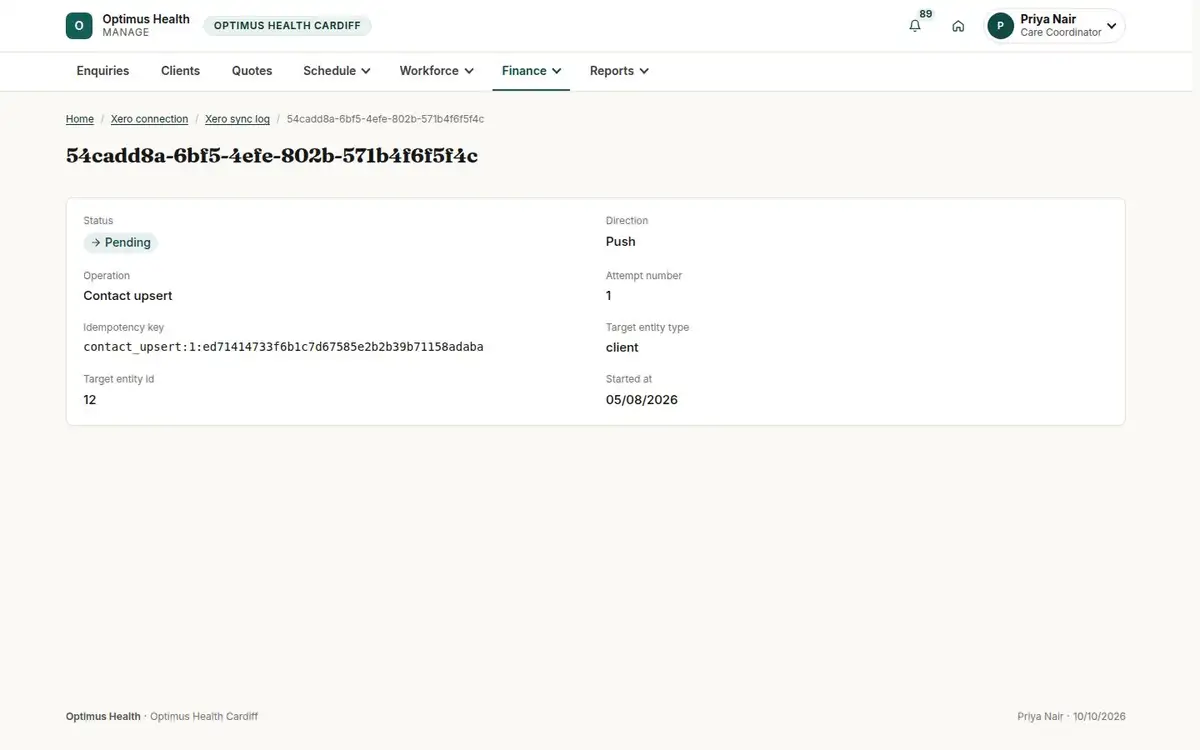This screenshot has height=750, width=1200.
Task: Expand the Priya Nair account menu chevron
Action: tap(1111, 26)
